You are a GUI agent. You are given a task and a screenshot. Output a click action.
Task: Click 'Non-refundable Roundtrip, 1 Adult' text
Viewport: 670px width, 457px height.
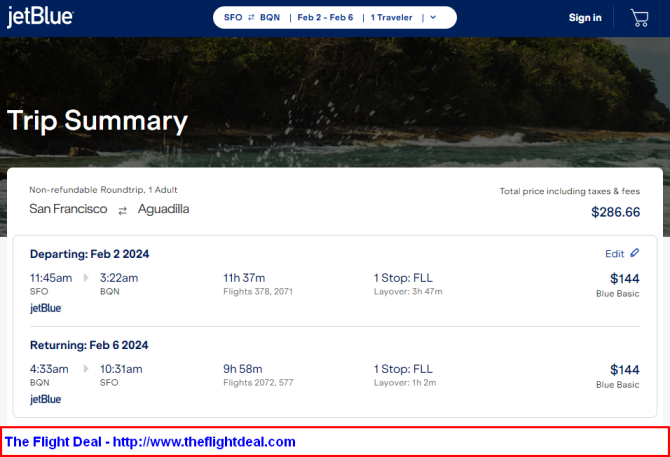[103, 190]
